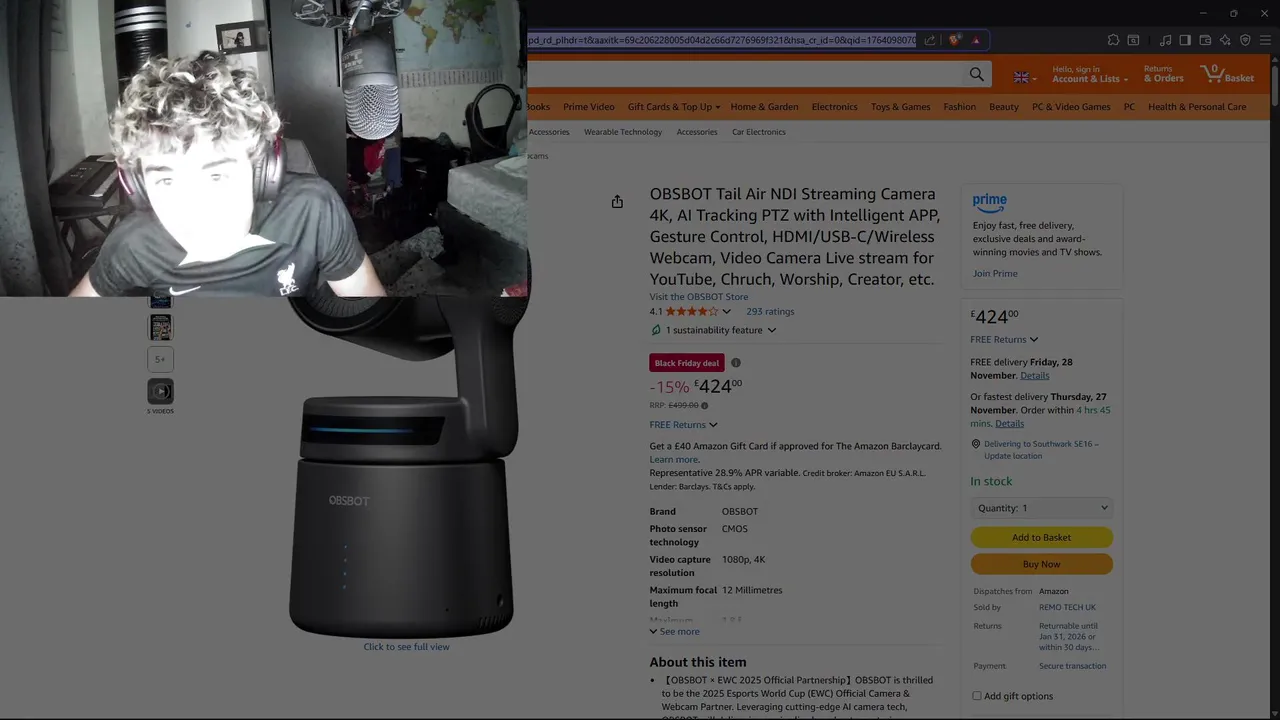Click the info icon next to RRP
1280x720 pixels.
pos(704,405)
